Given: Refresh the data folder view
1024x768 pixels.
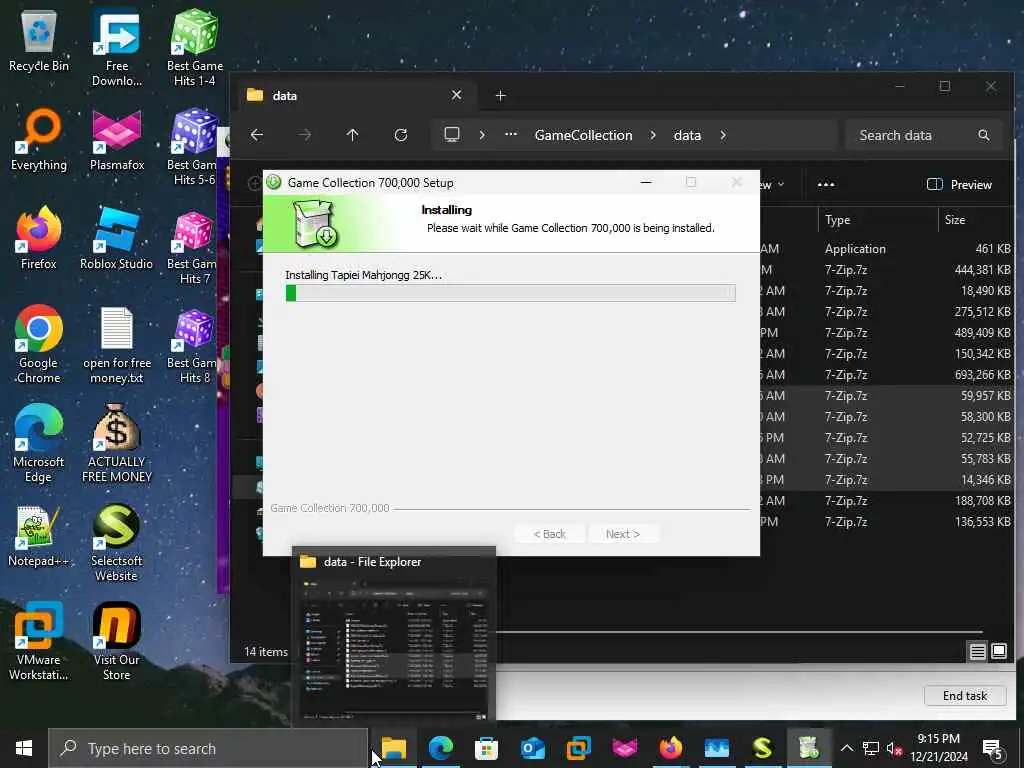Looking at the screenshot, I should pyautogui.click(x=401, y=135).
